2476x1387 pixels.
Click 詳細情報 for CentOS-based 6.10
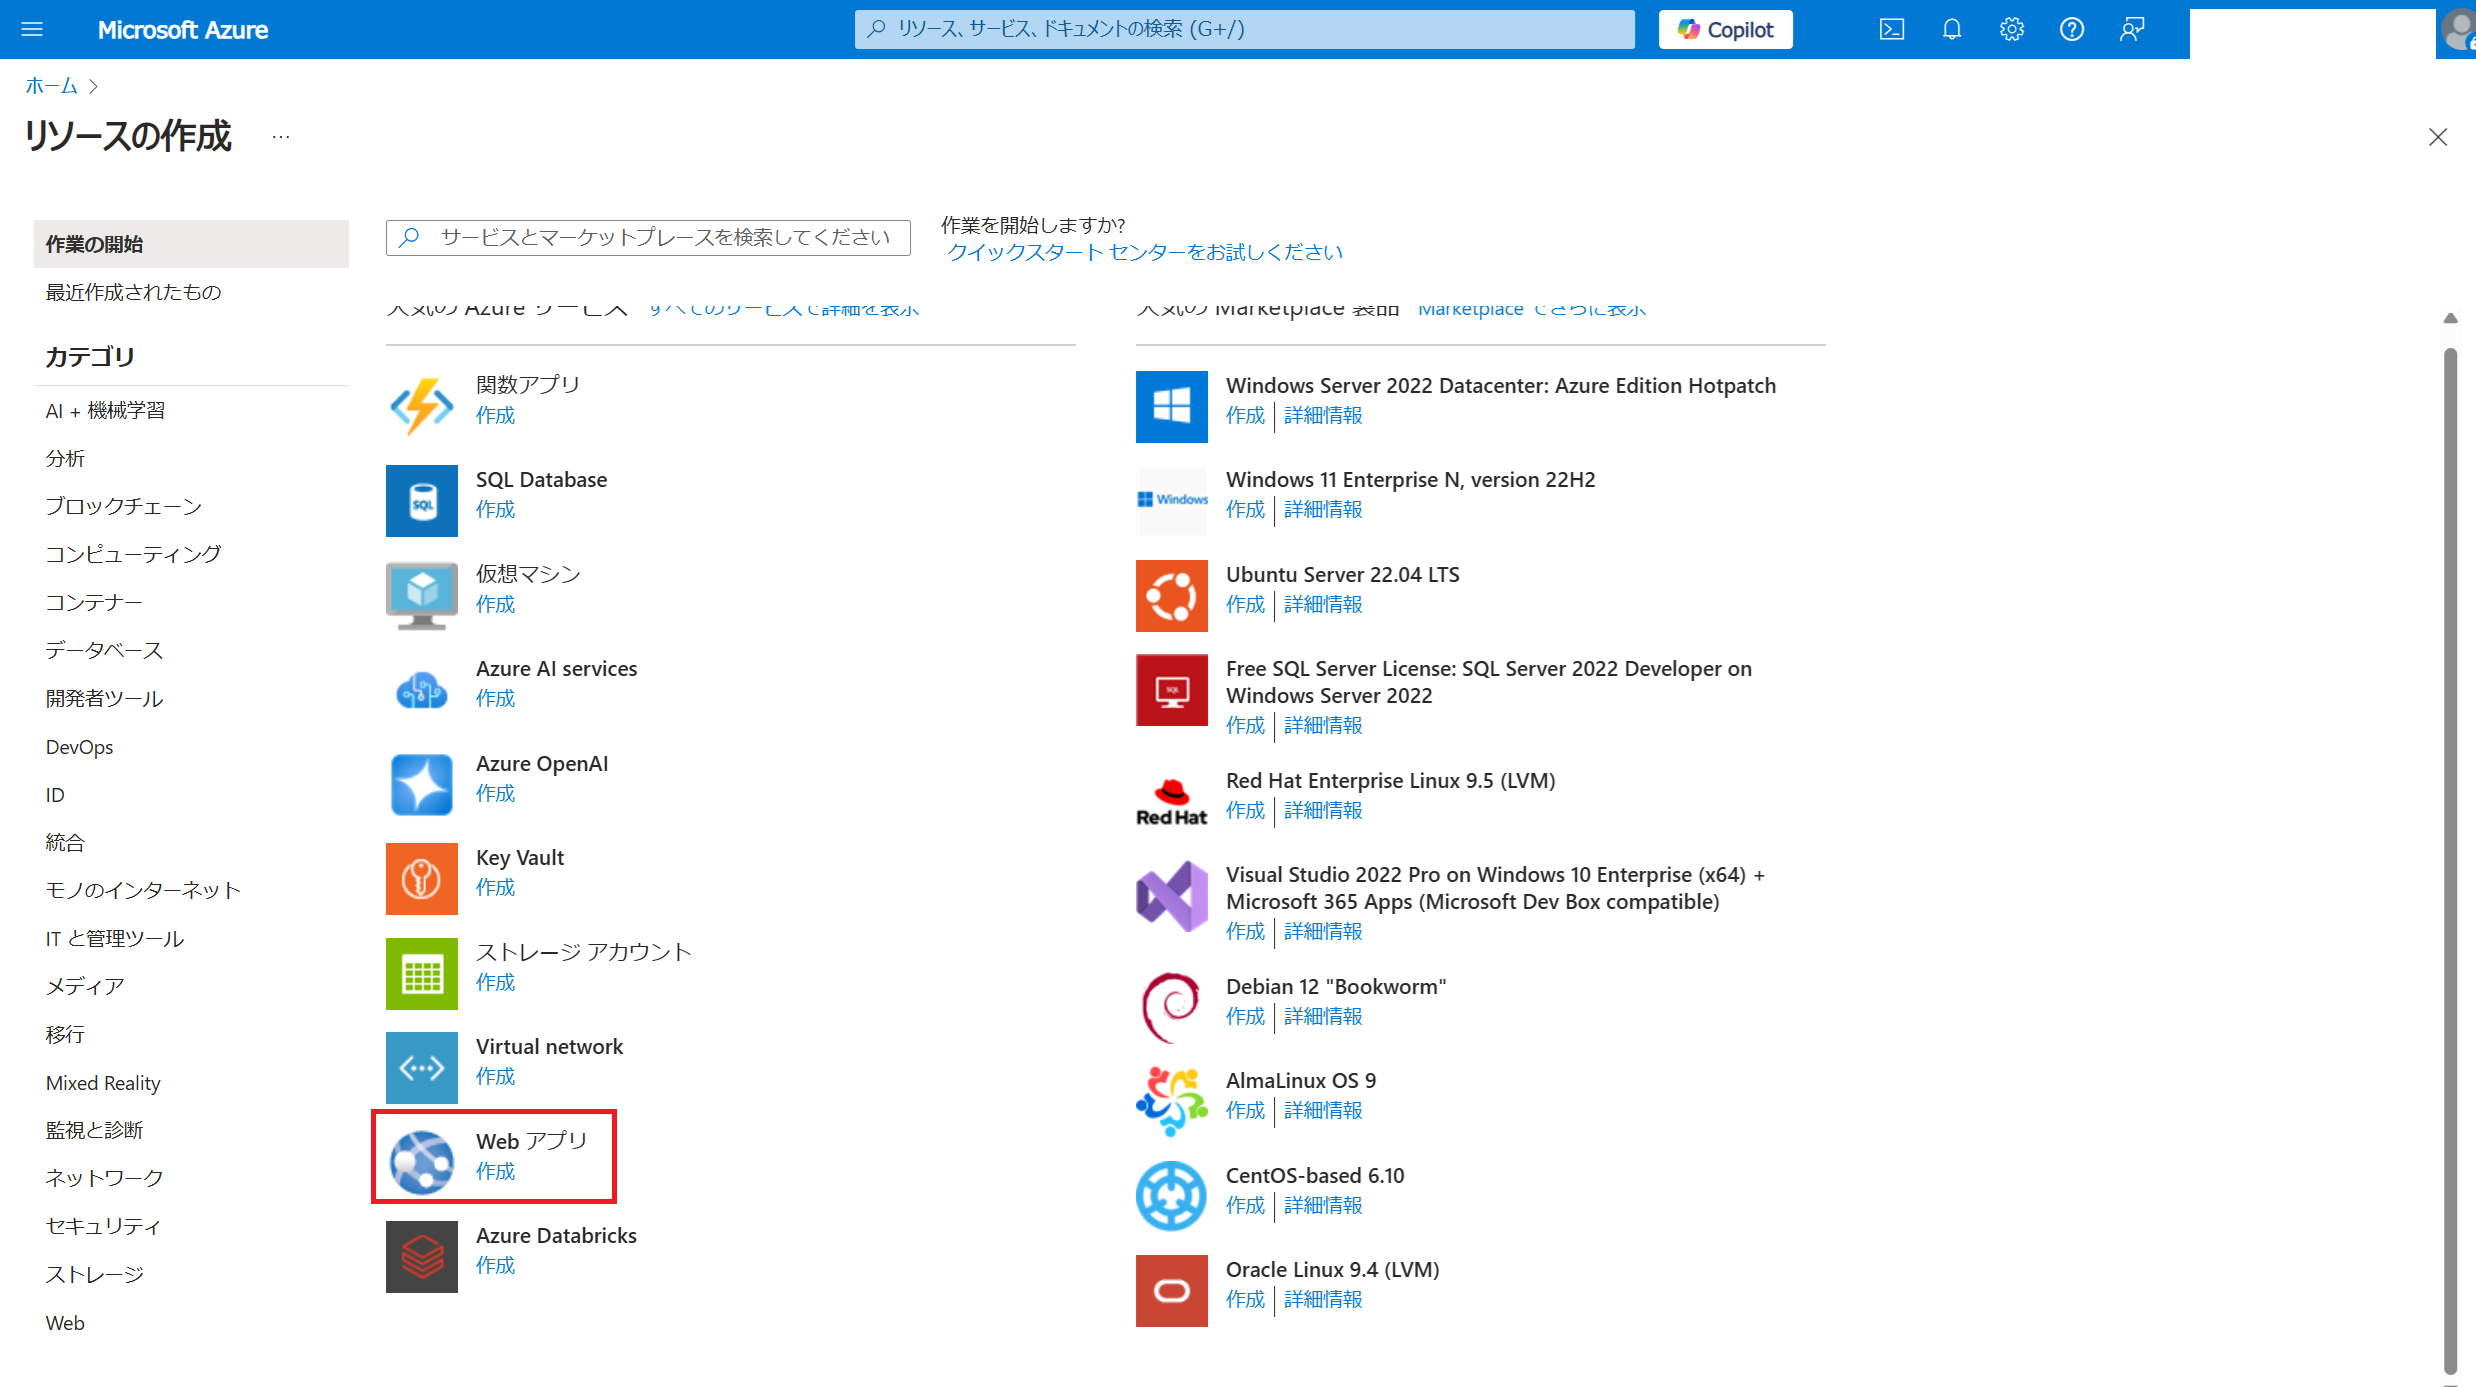pyautogui.click(x=1323, y=1205)
